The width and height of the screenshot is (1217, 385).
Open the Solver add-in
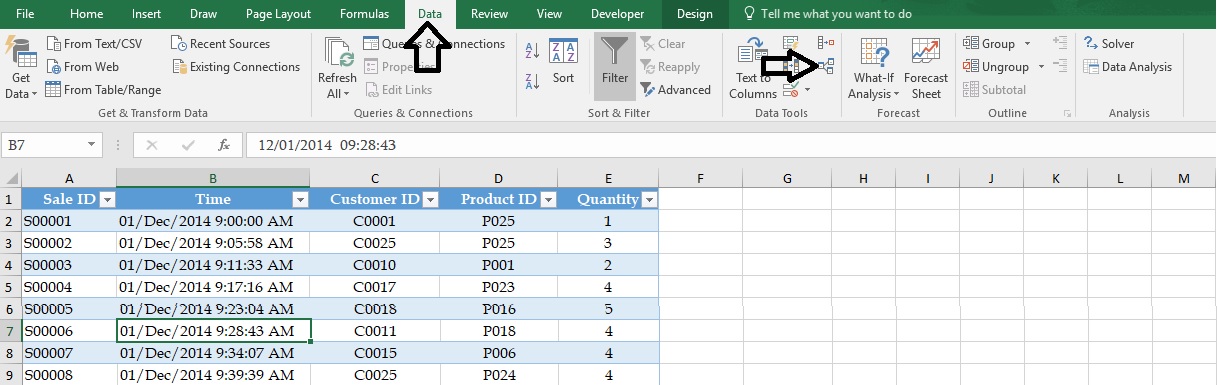point(1109,44)
